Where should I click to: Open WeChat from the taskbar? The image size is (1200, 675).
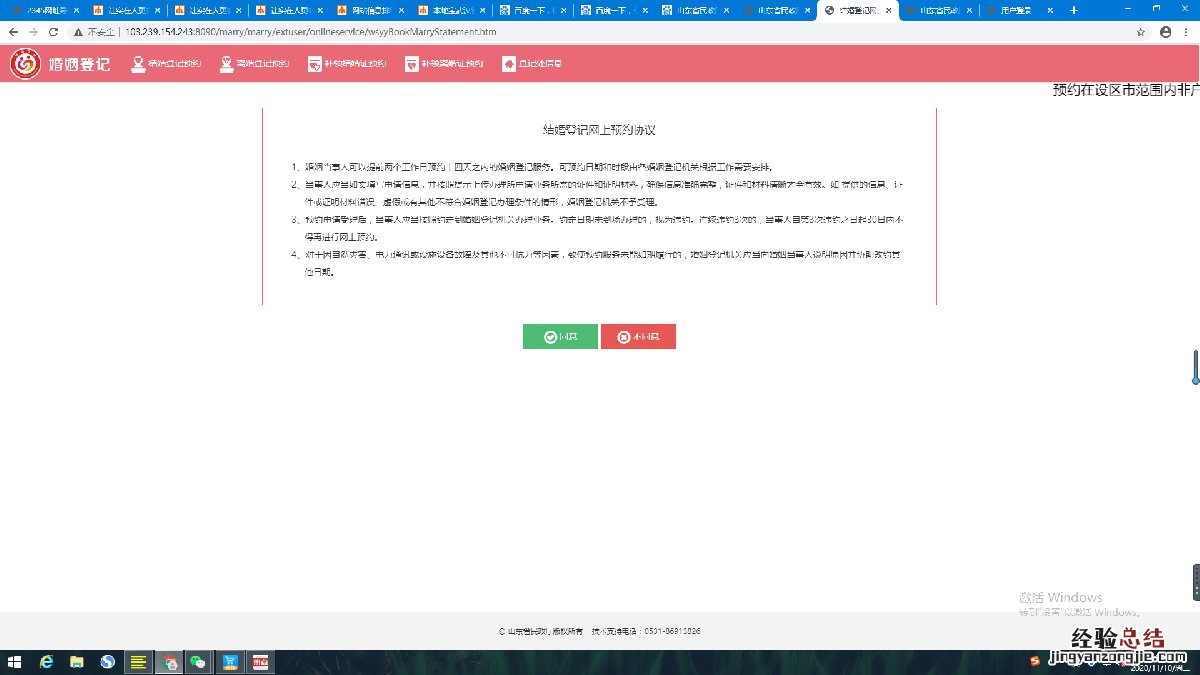click(x=199, y=662)
